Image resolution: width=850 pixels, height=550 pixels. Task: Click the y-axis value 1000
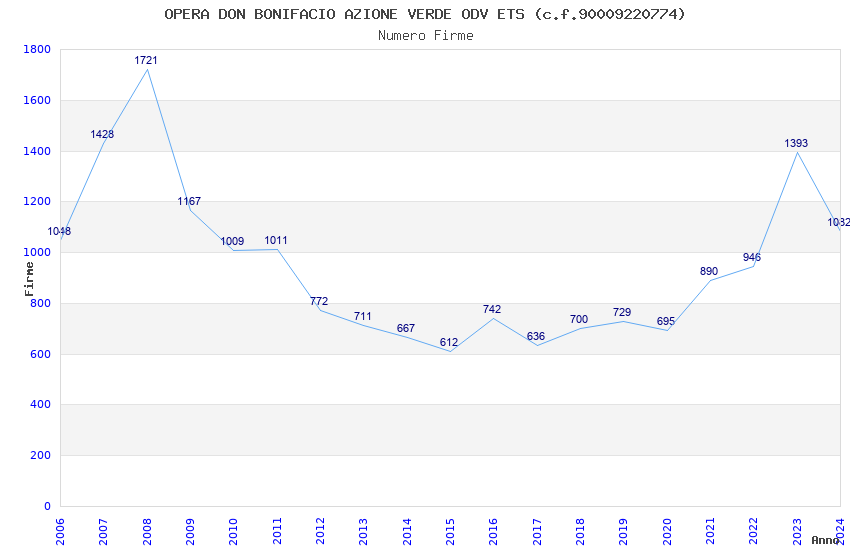37,253
